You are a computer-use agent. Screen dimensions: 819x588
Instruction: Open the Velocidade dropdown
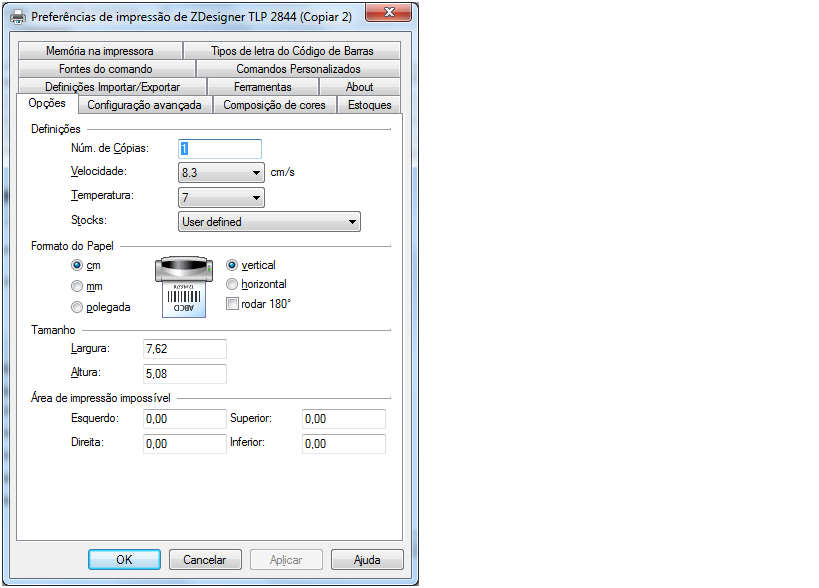click(221, 172)
